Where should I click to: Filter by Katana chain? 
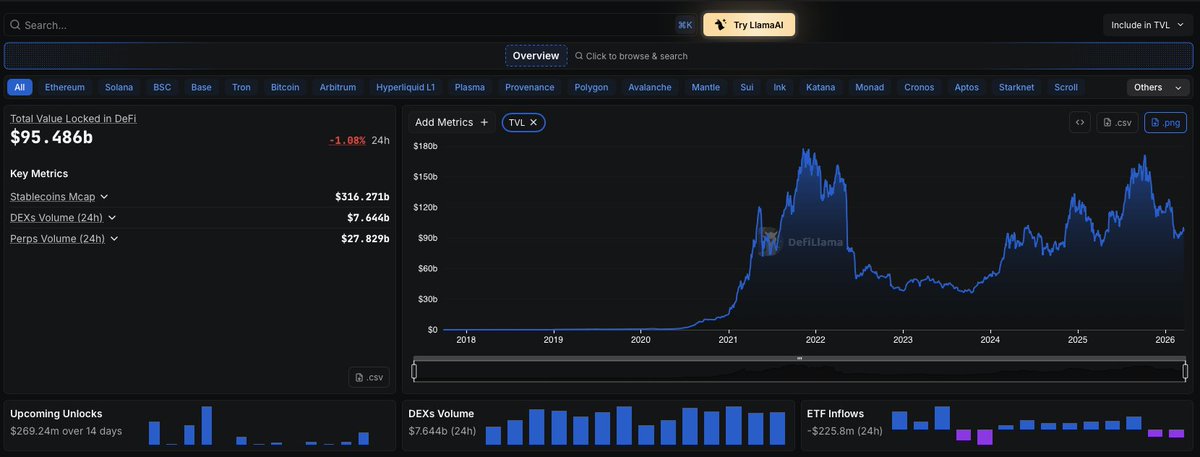click(x=821, y=87)
